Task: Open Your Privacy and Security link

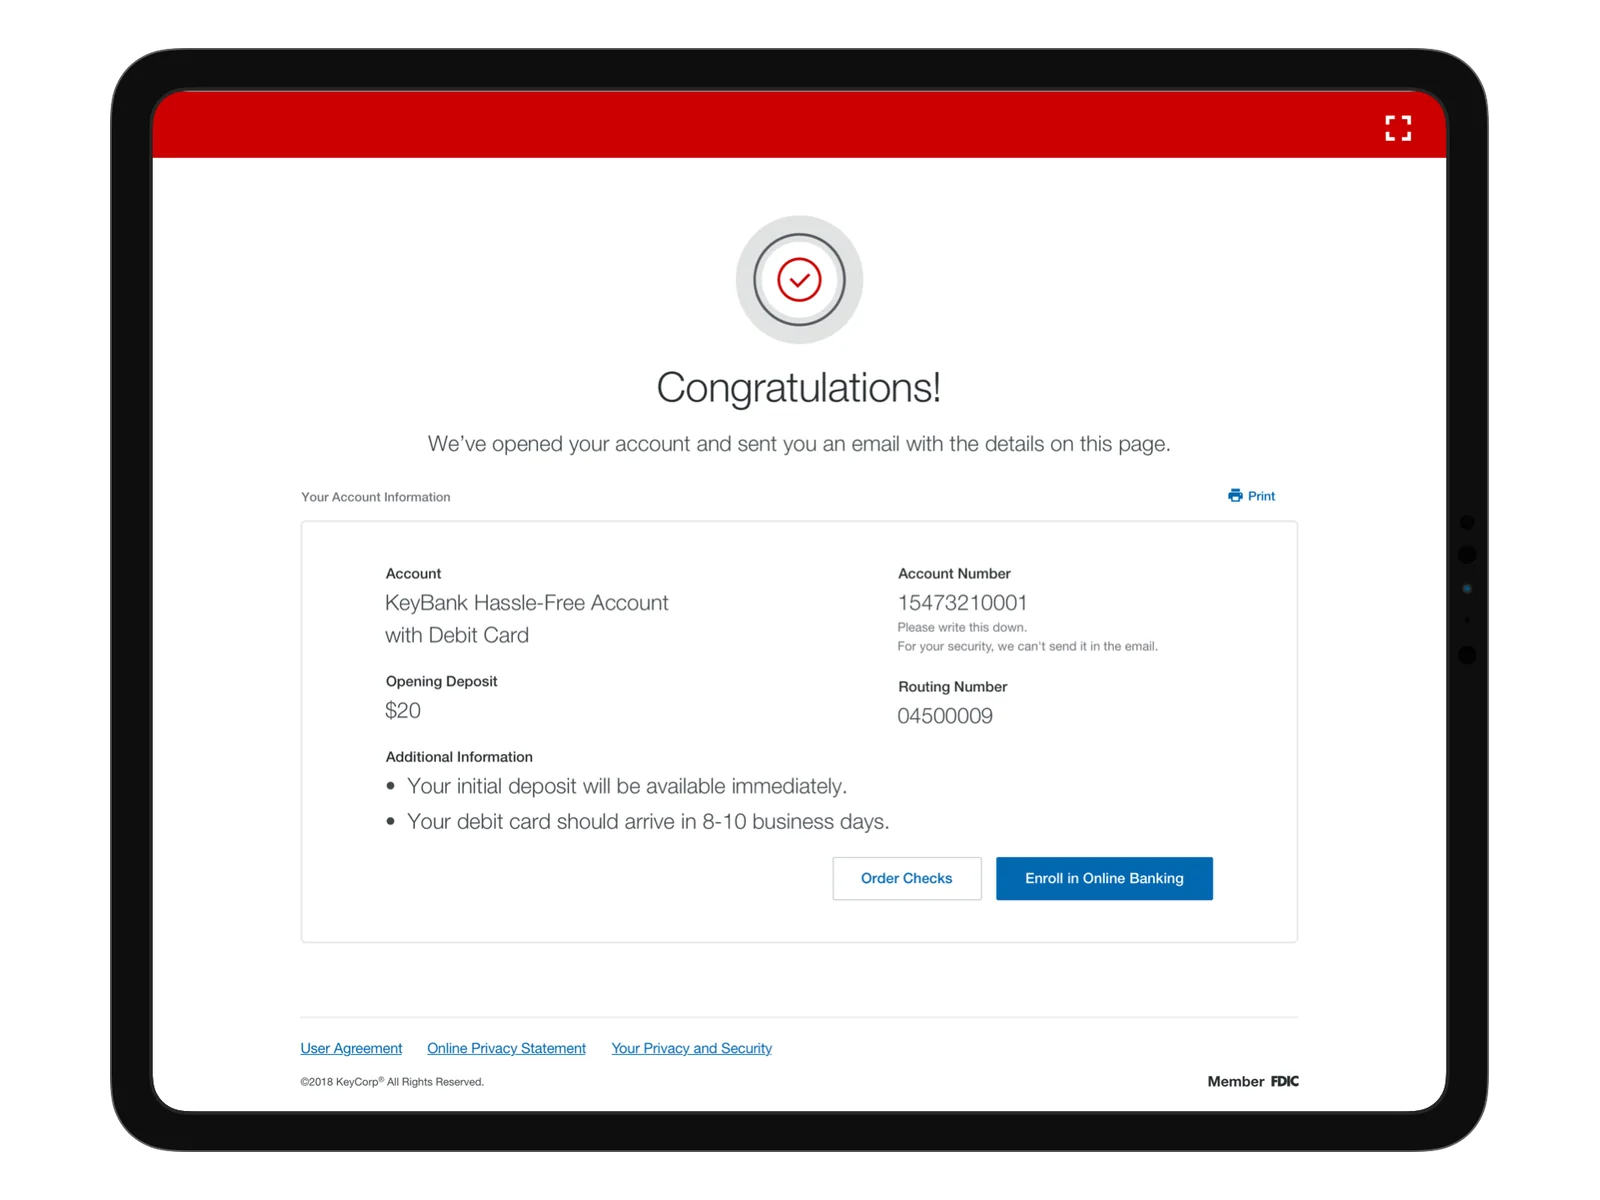Action: pyautogui.click(x=692, y=1048)
